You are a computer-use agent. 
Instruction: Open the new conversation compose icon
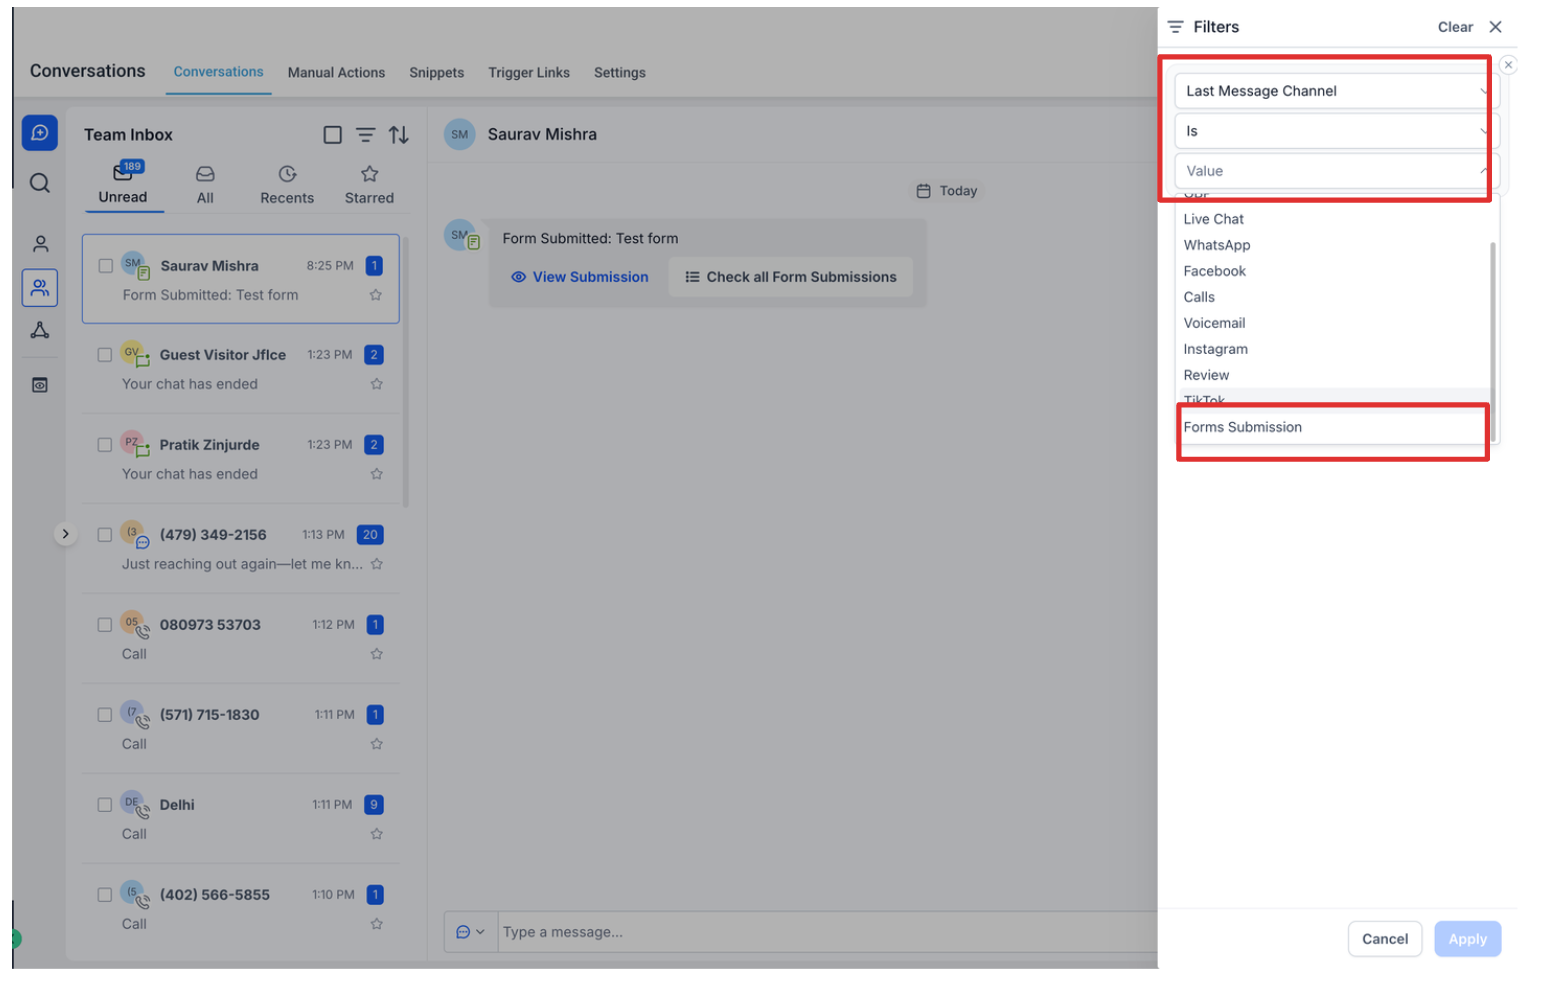pyautogui.click(x=39, y=131)
